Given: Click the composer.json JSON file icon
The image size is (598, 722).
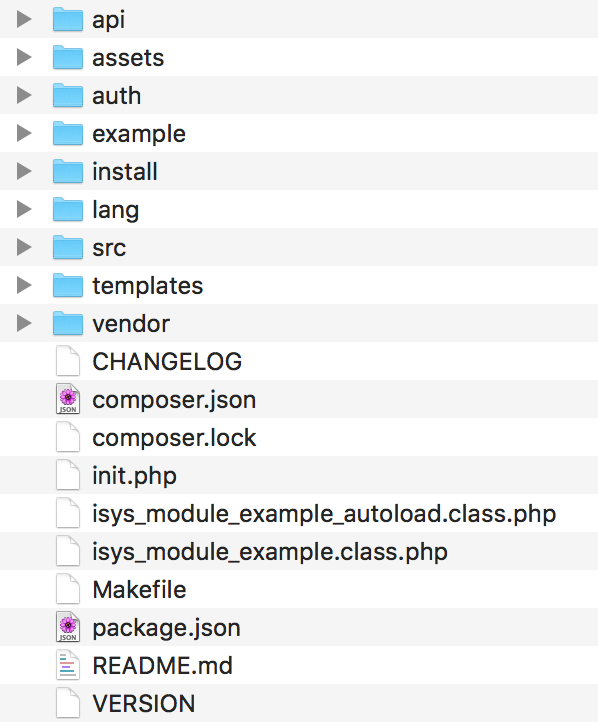Looking at the screenshot, I should [x=68, y=399].
